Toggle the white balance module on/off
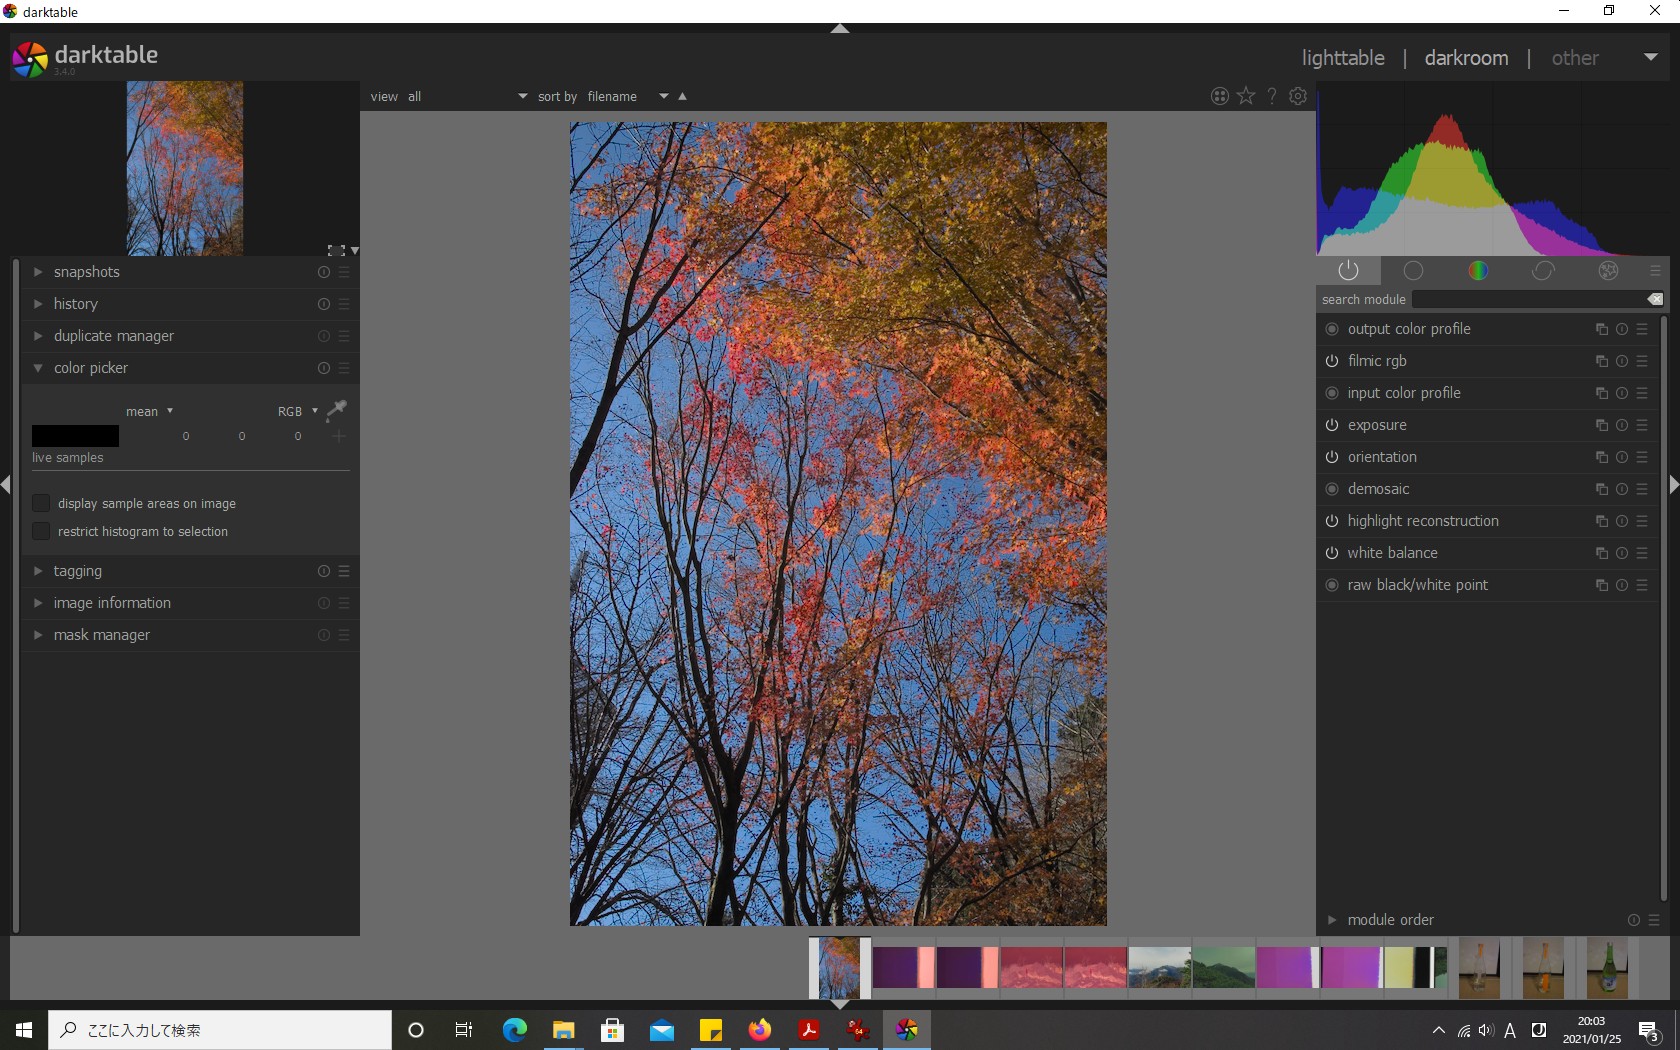Viewport: 1680px width, 1050px height. coord(1332,553)
